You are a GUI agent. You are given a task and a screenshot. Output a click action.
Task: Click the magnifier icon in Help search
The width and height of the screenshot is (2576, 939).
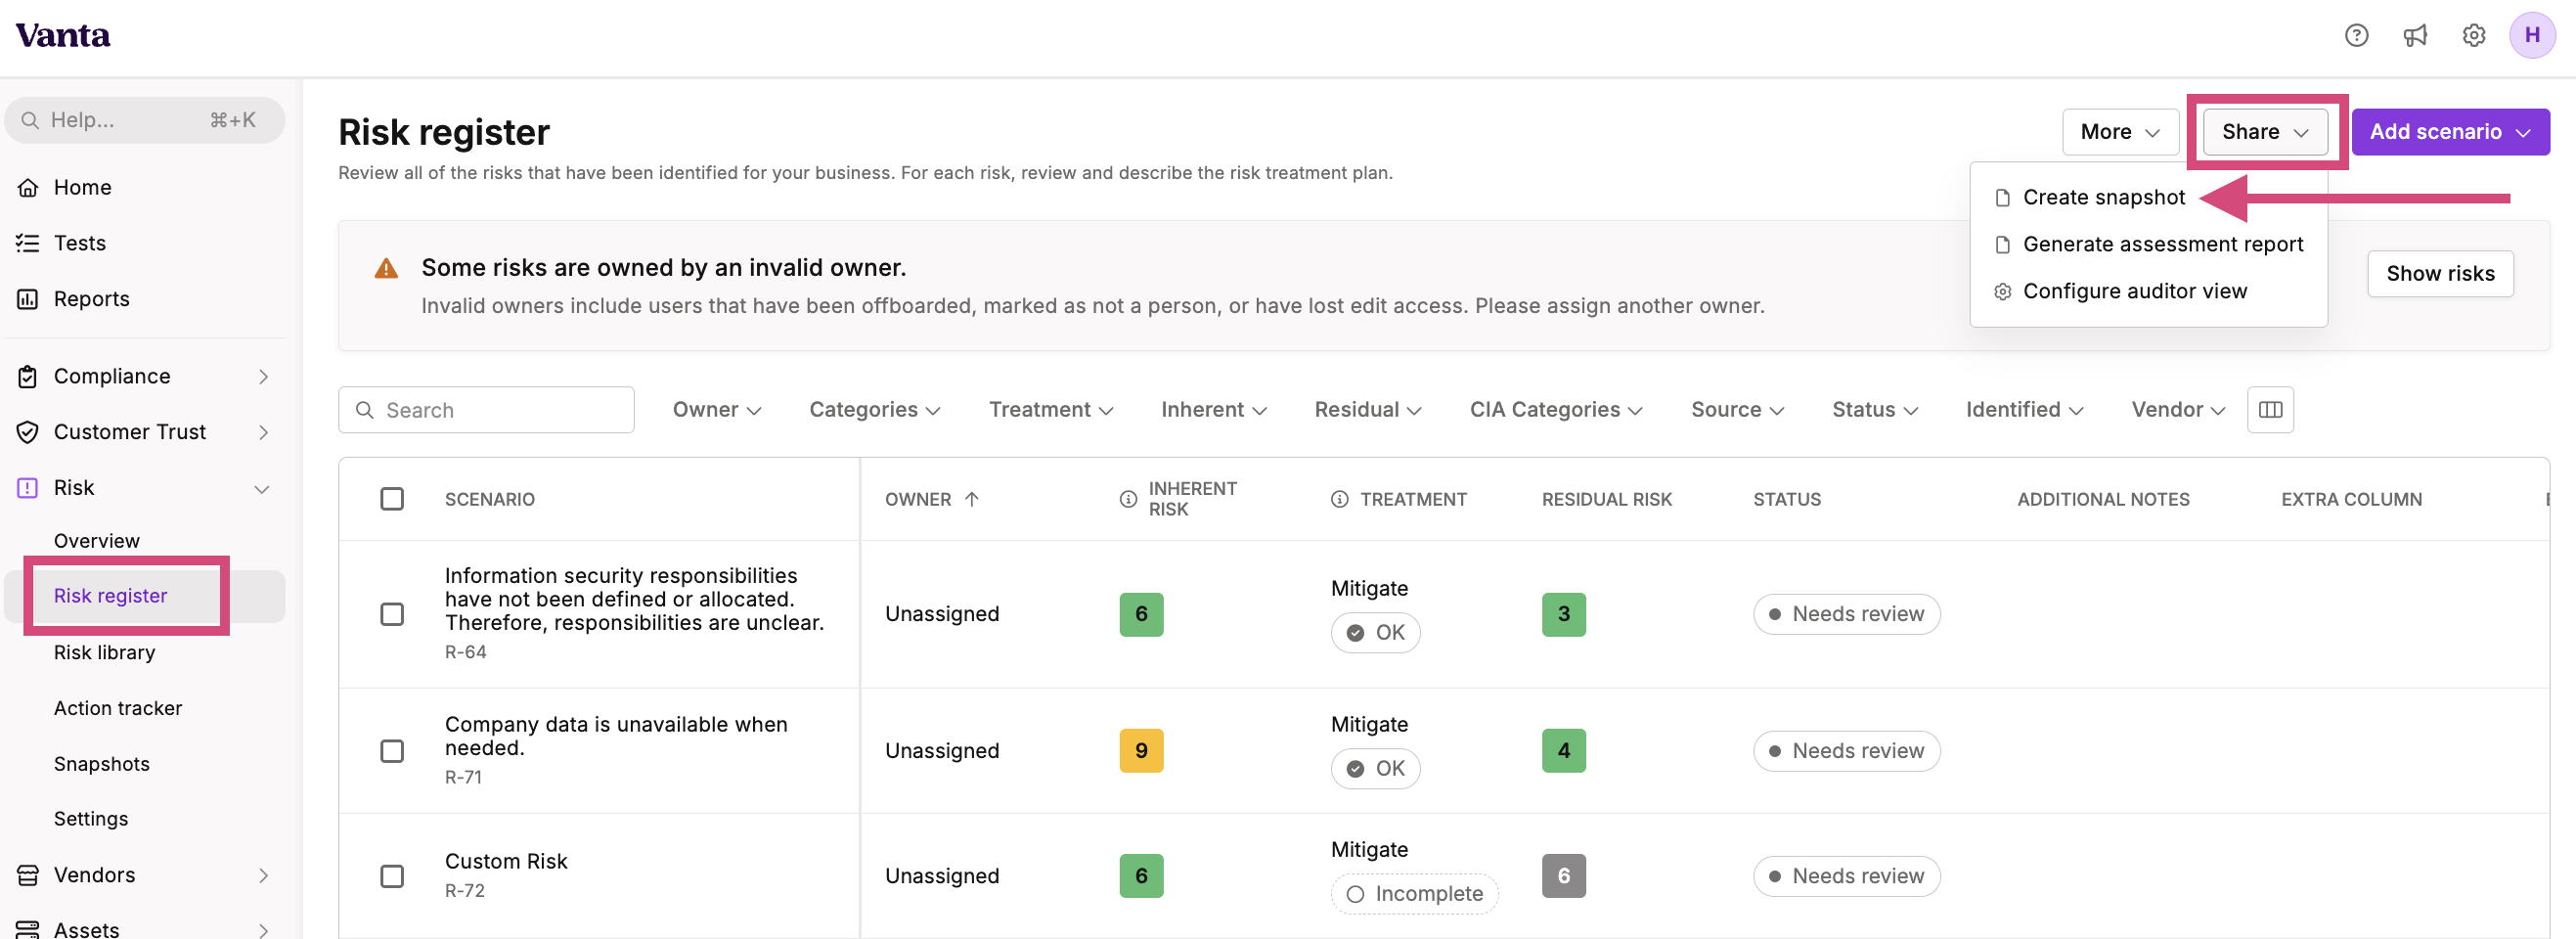[30, 120]
